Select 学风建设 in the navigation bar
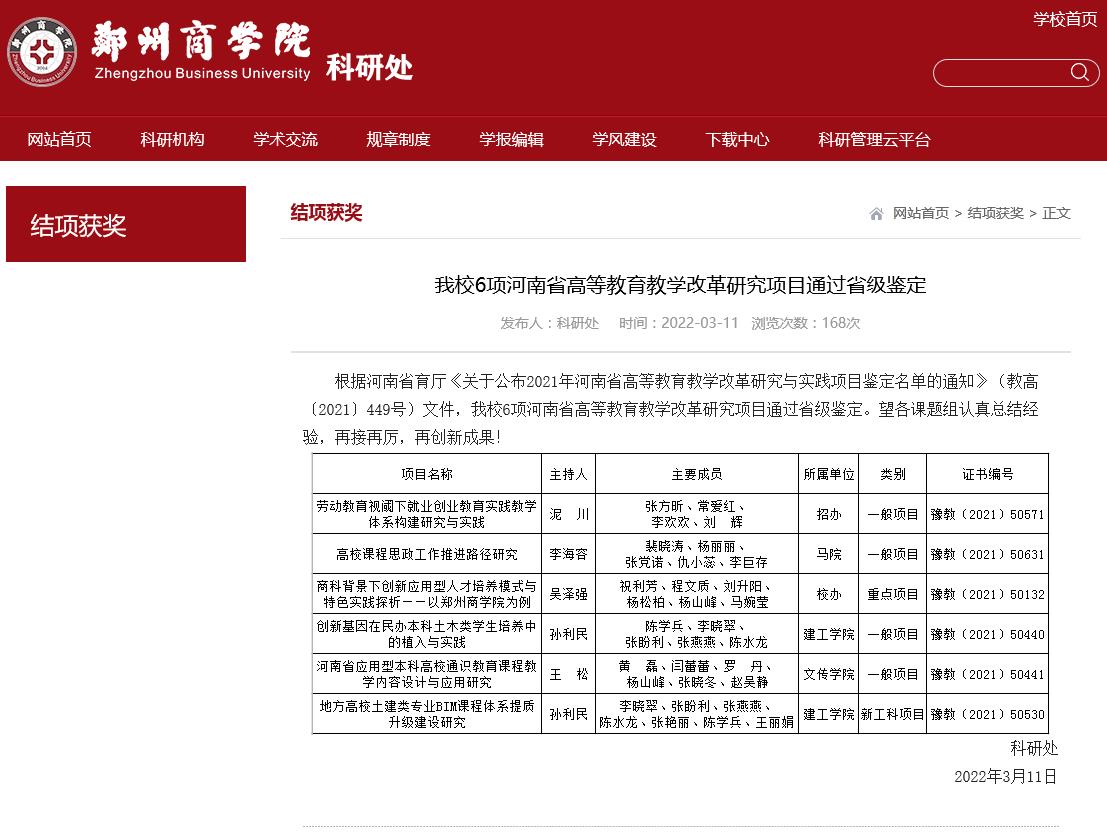 coord(624,140)
